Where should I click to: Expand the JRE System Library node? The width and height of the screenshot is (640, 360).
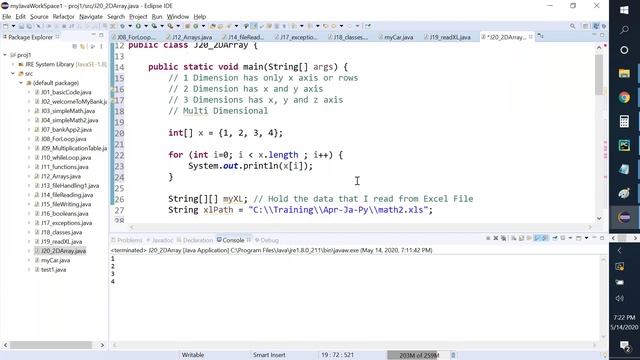(13, 64)
